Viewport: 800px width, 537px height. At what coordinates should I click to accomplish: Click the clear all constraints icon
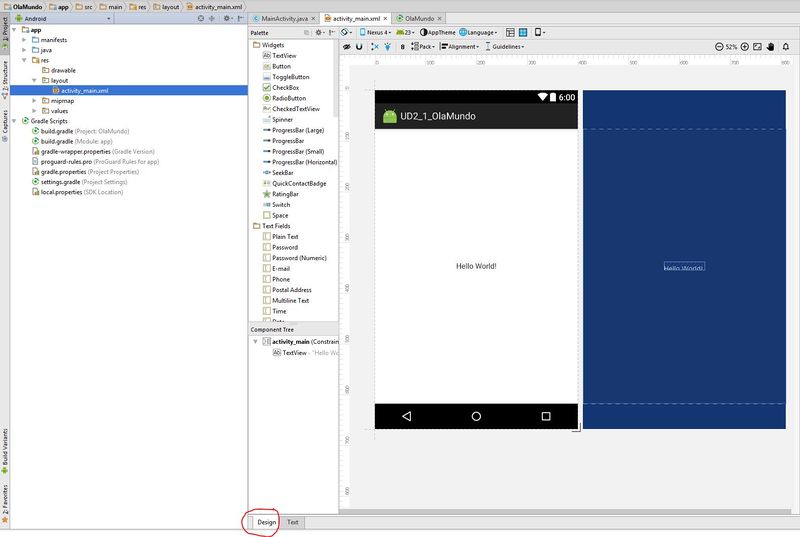pyautogui.click(x=374, y=46)
